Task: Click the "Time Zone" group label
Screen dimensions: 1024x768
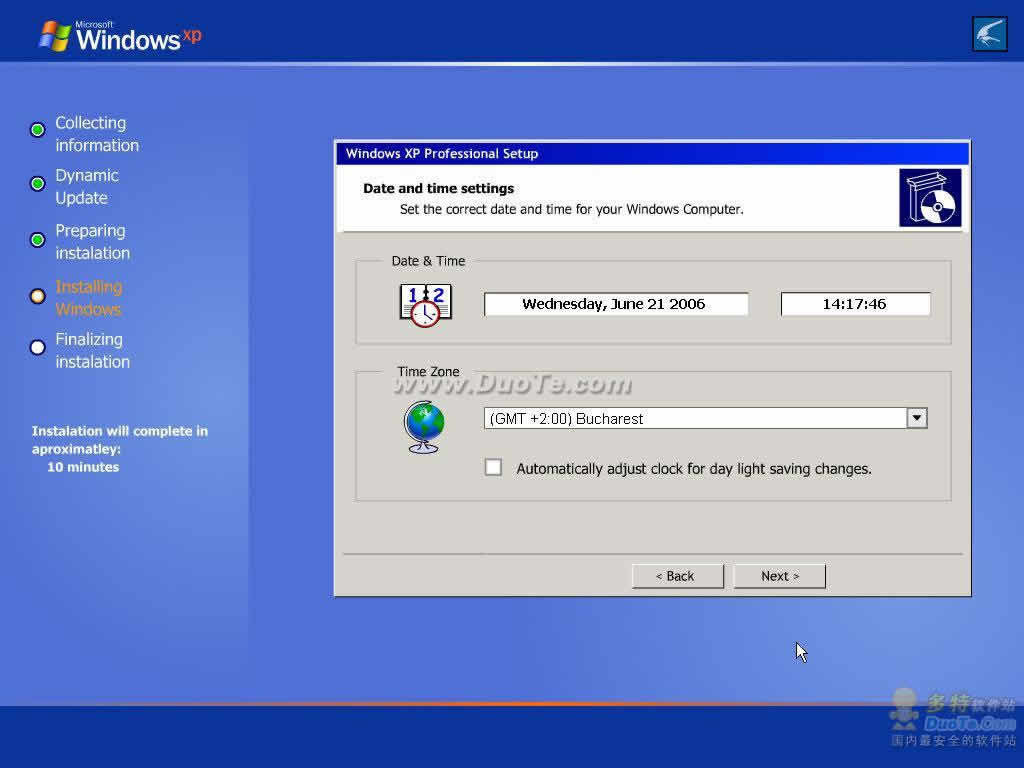Action: [x=428, y=372]
